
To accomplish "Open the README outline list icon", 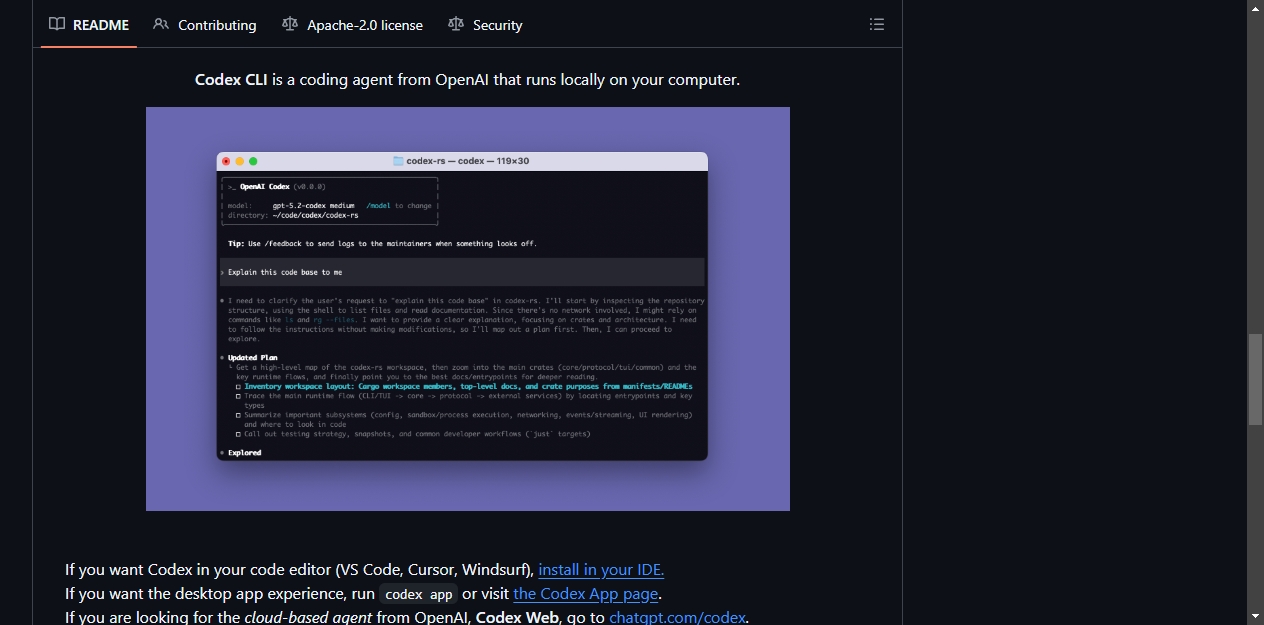I will (x=877, y=24).
